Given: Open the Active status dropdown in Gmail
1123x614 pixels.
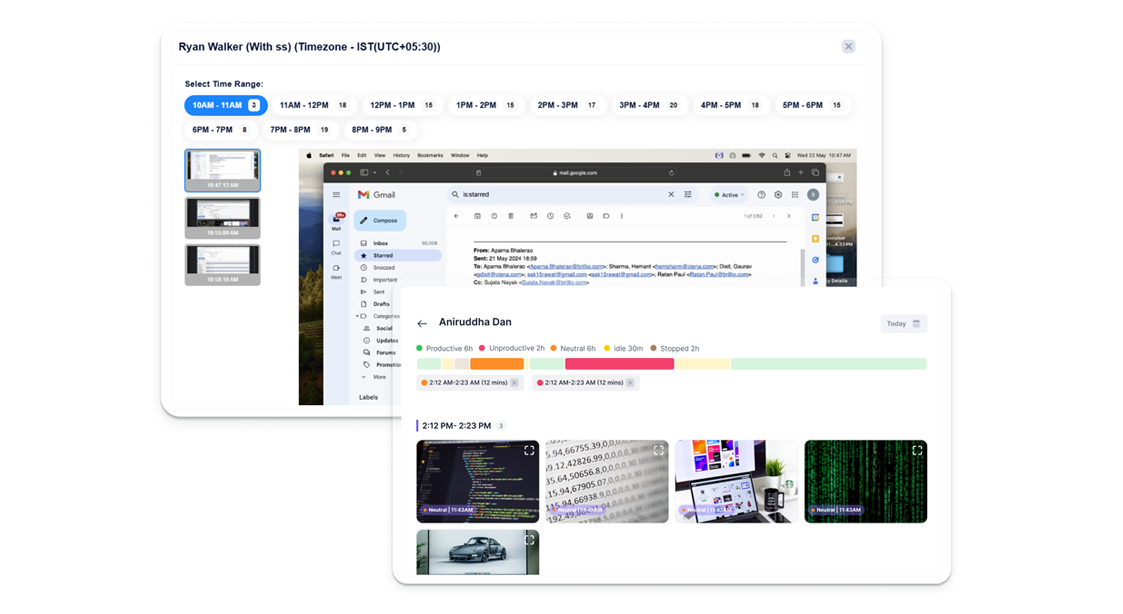Looking at the screenshot, I should coord(729,195).
